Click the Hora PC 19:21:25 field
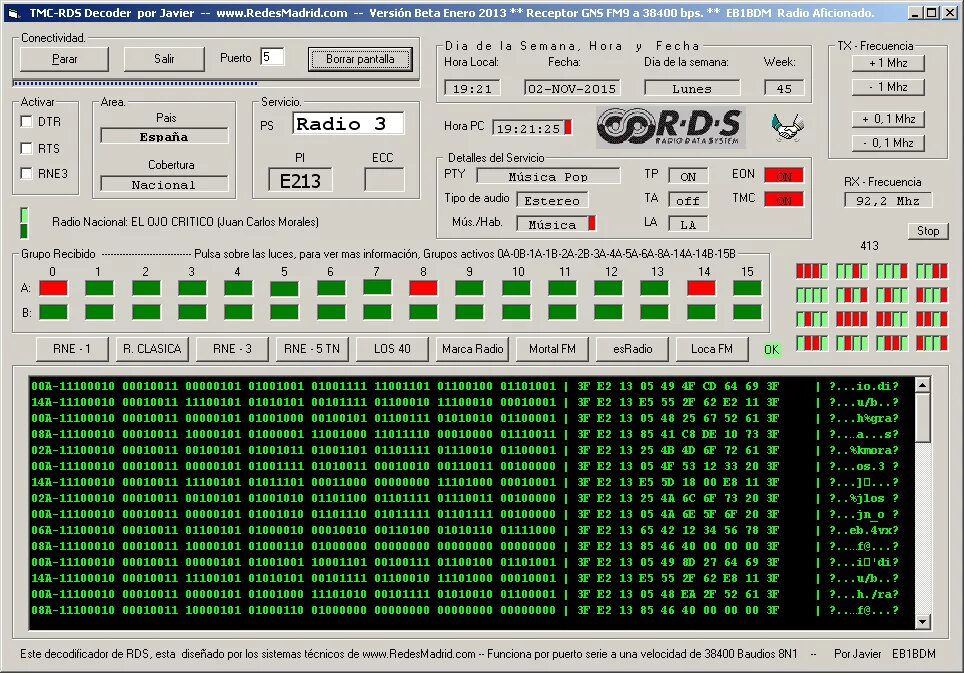Screen dimensions: 964x673 (x=532, y=128)
